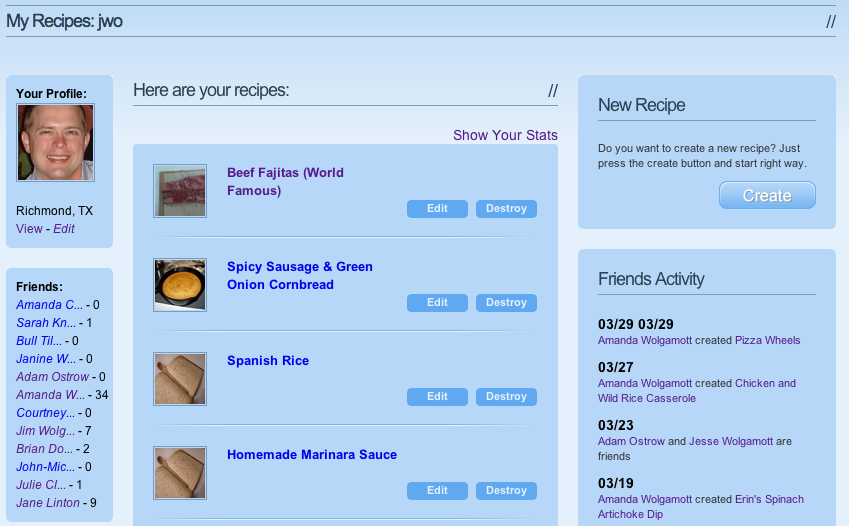This screenshot has height=526, width=849.
Task: Click the cornbread skillet thumbnail image
Action: pos(180,285)
